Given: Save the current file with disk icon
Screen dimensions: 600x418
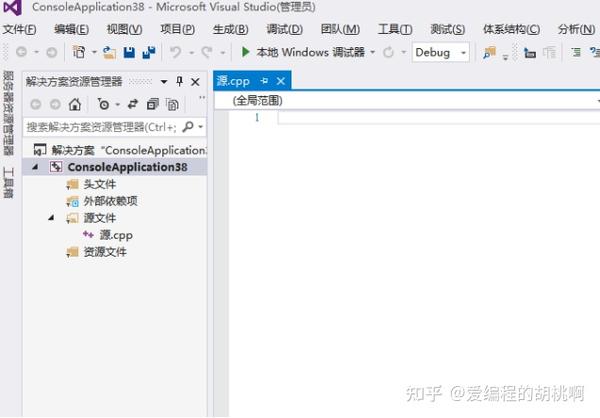Looking at the screenshot, I should coord(129,52).
